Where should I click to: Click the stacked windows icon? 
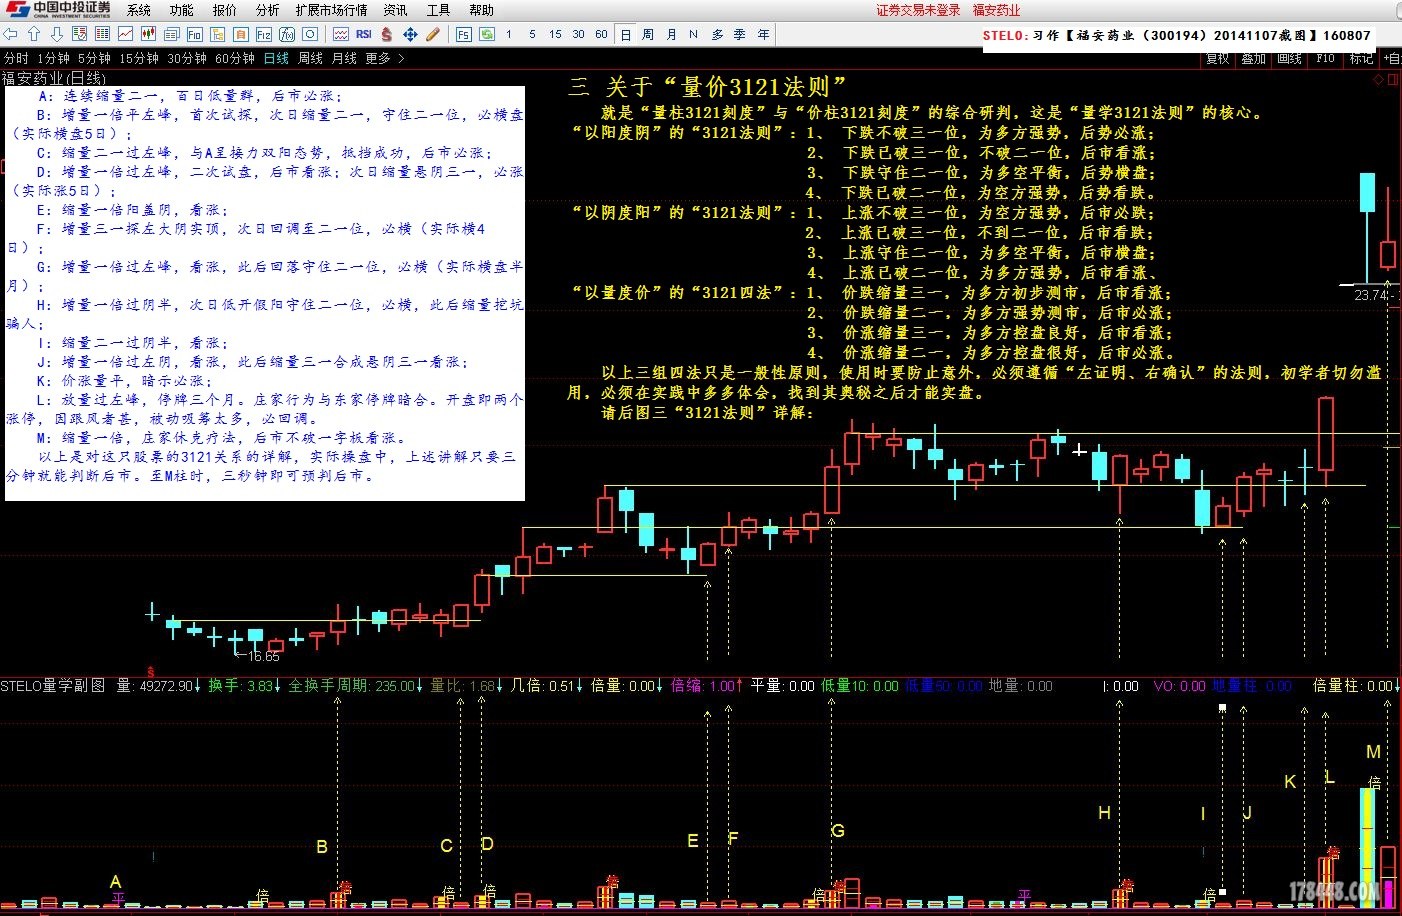click(x=171, y=34)
